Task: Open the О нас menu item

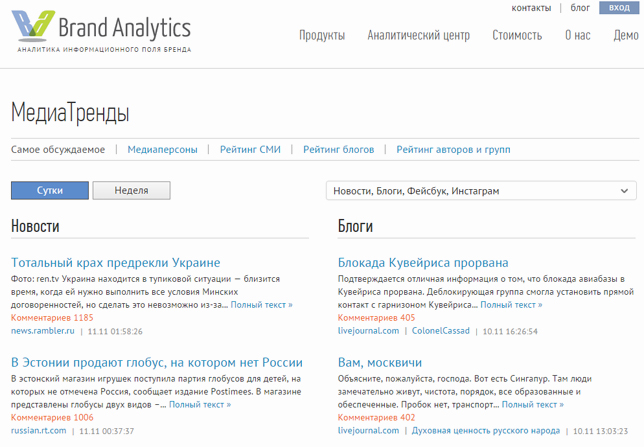Action: tap(577, 35)
